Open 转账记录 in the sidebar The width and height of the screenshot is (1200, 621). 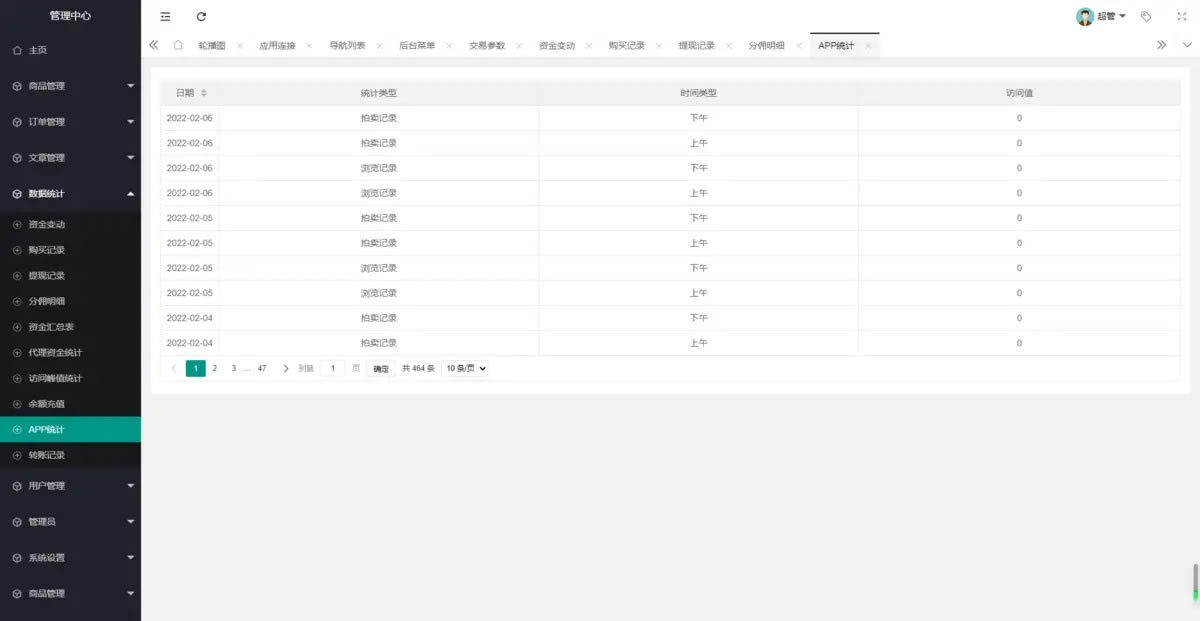[x=70, y=455]
